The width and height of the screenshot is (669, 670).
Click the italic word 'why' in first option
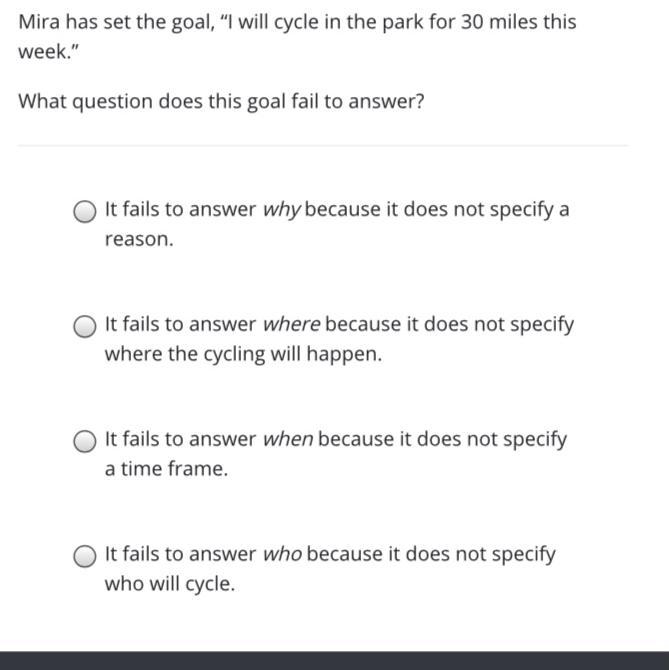tap(281, 210)
